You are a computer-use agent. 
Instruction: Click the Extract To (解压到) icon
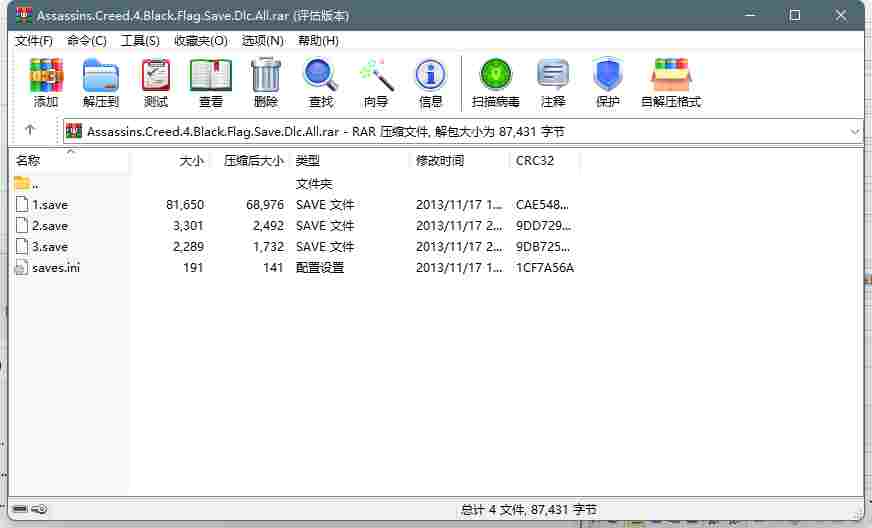101,76
